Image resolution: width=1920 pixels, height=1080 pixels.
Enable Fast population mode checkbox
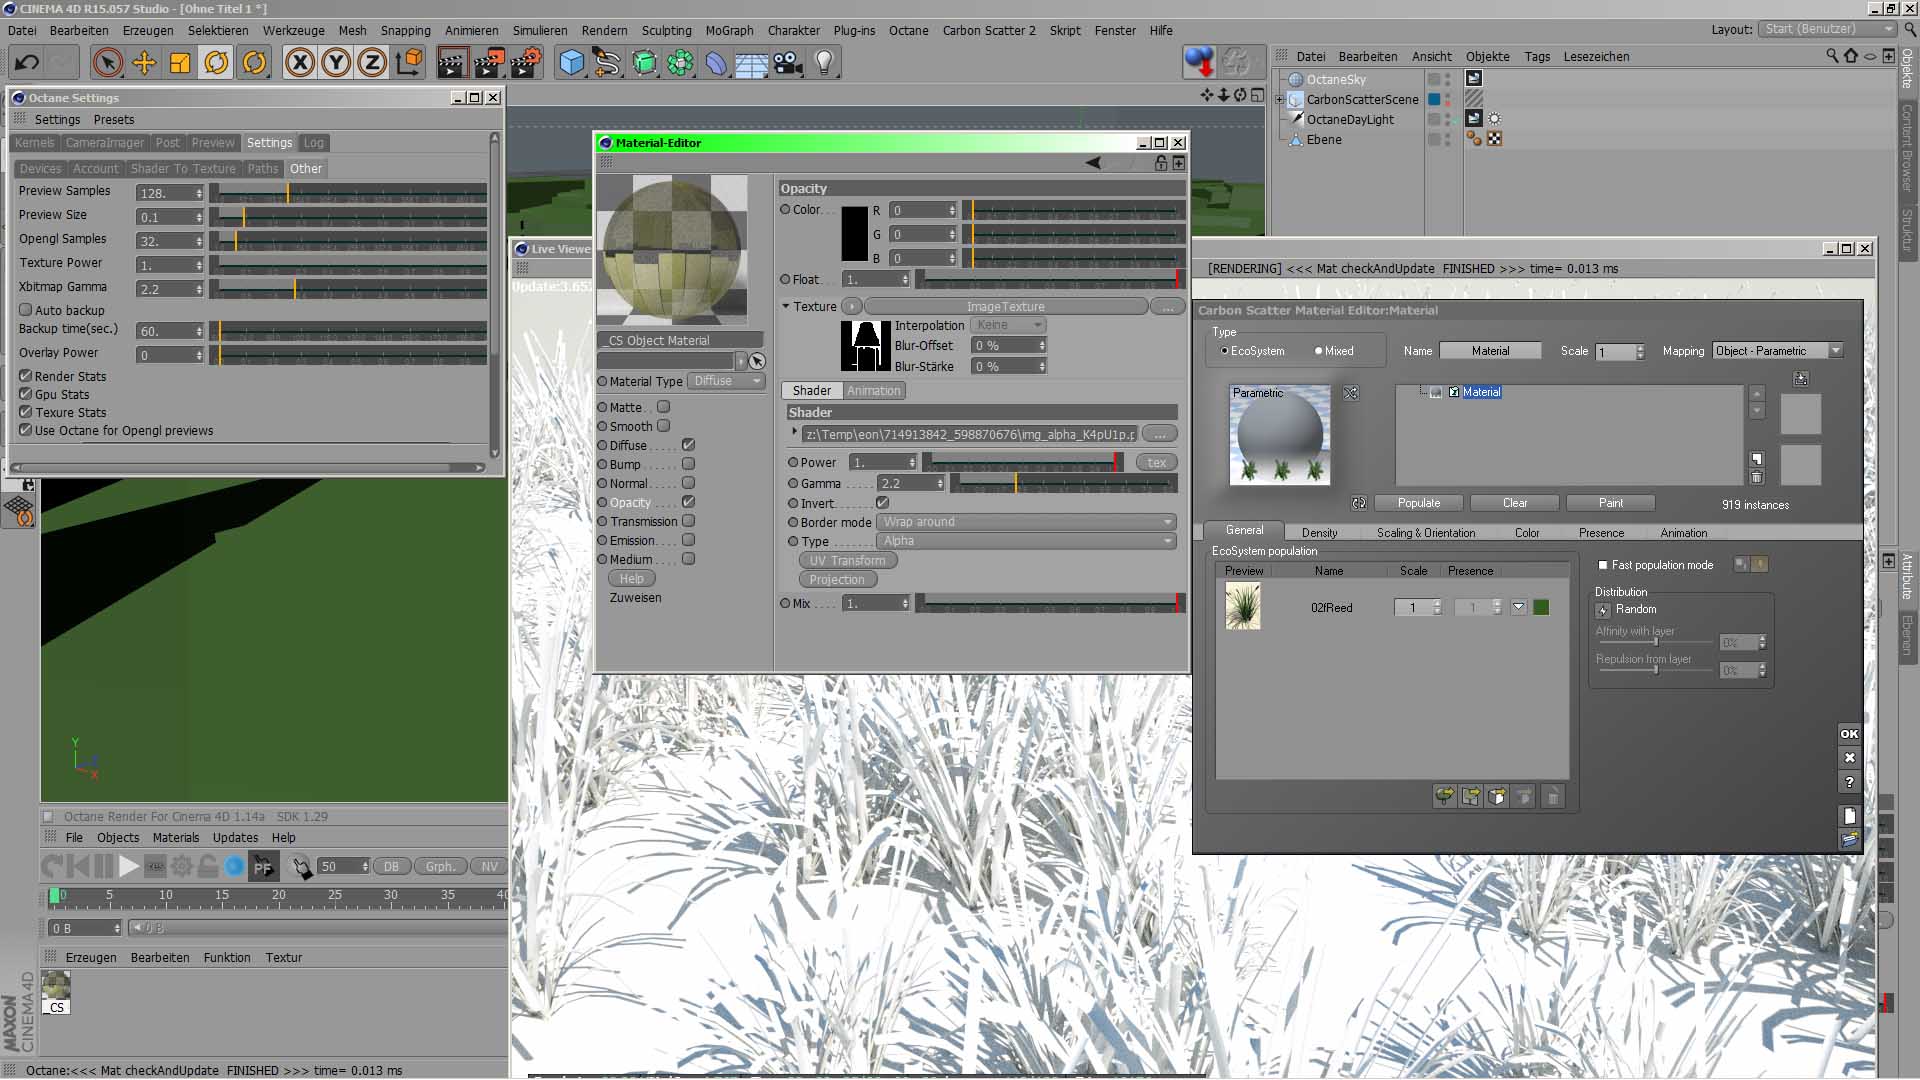1603,565
